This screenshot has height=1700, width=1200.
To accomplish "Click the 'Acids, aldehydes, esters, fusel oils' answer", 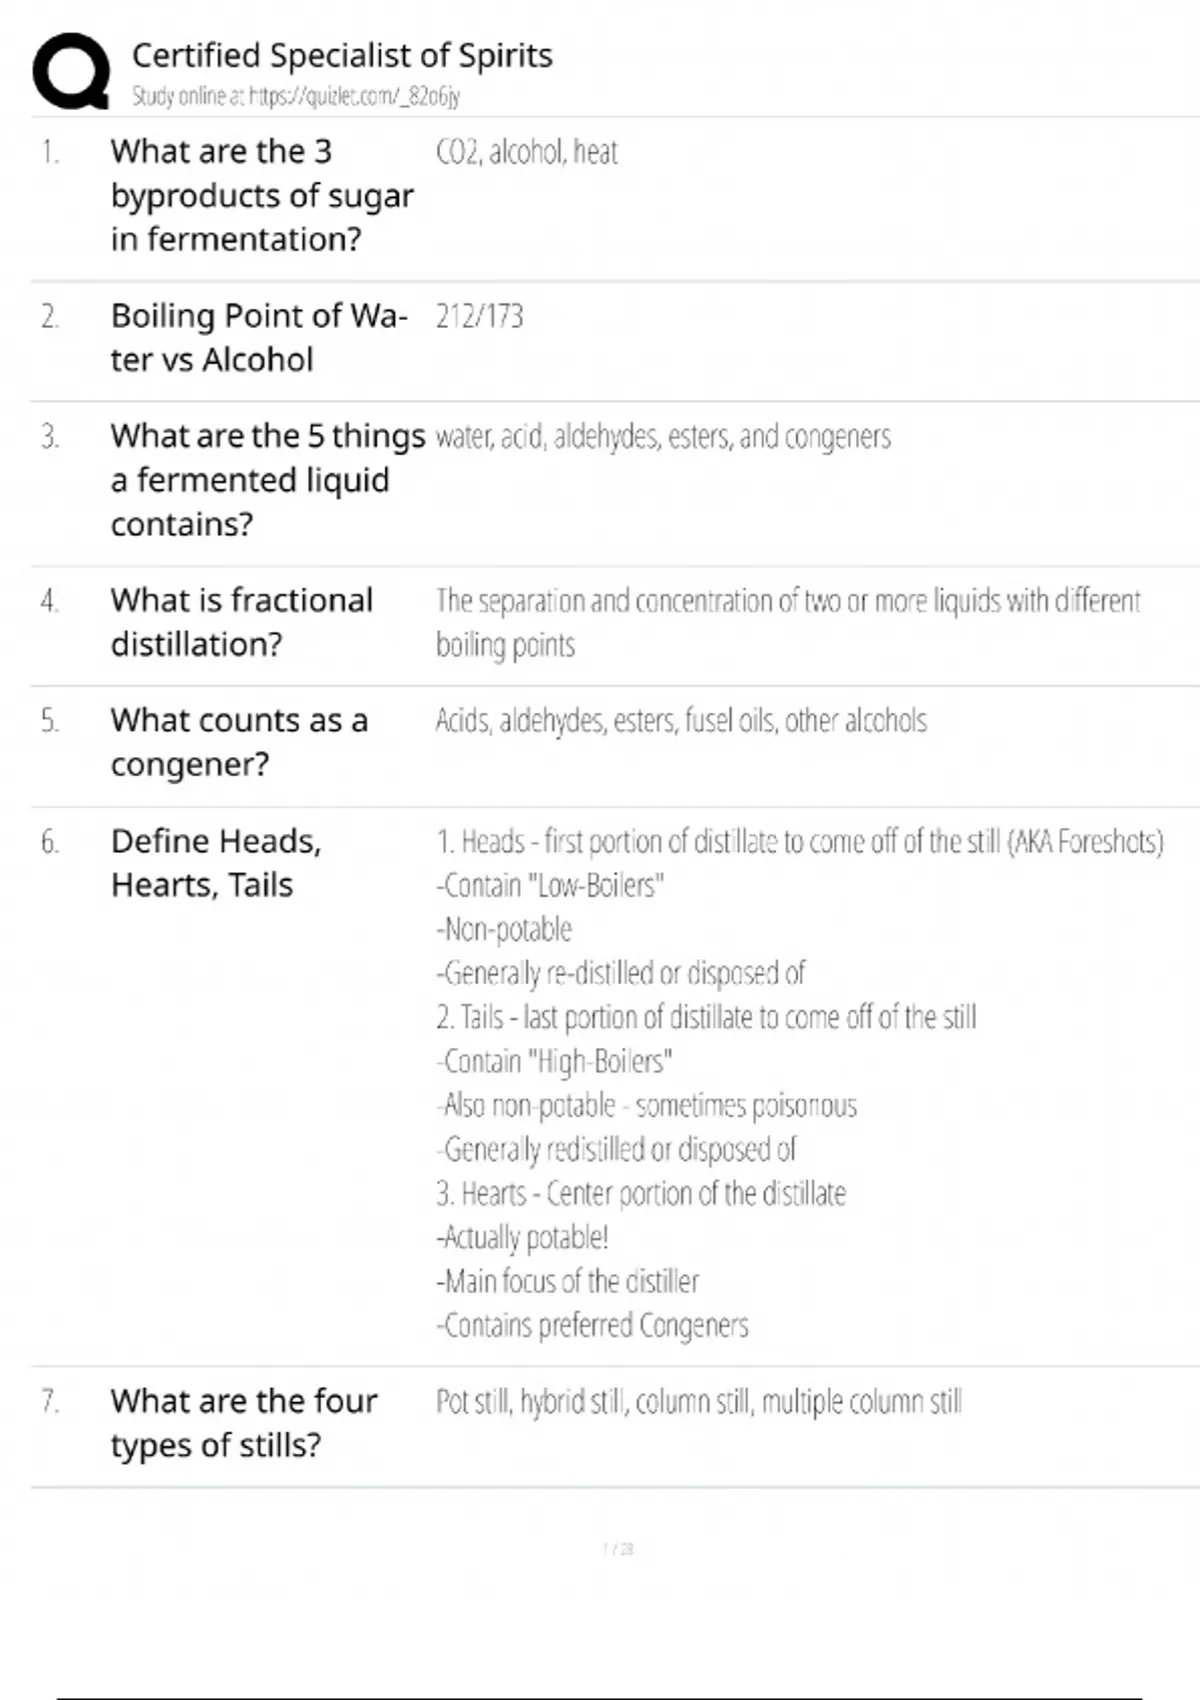I will [x=681, y=721].
